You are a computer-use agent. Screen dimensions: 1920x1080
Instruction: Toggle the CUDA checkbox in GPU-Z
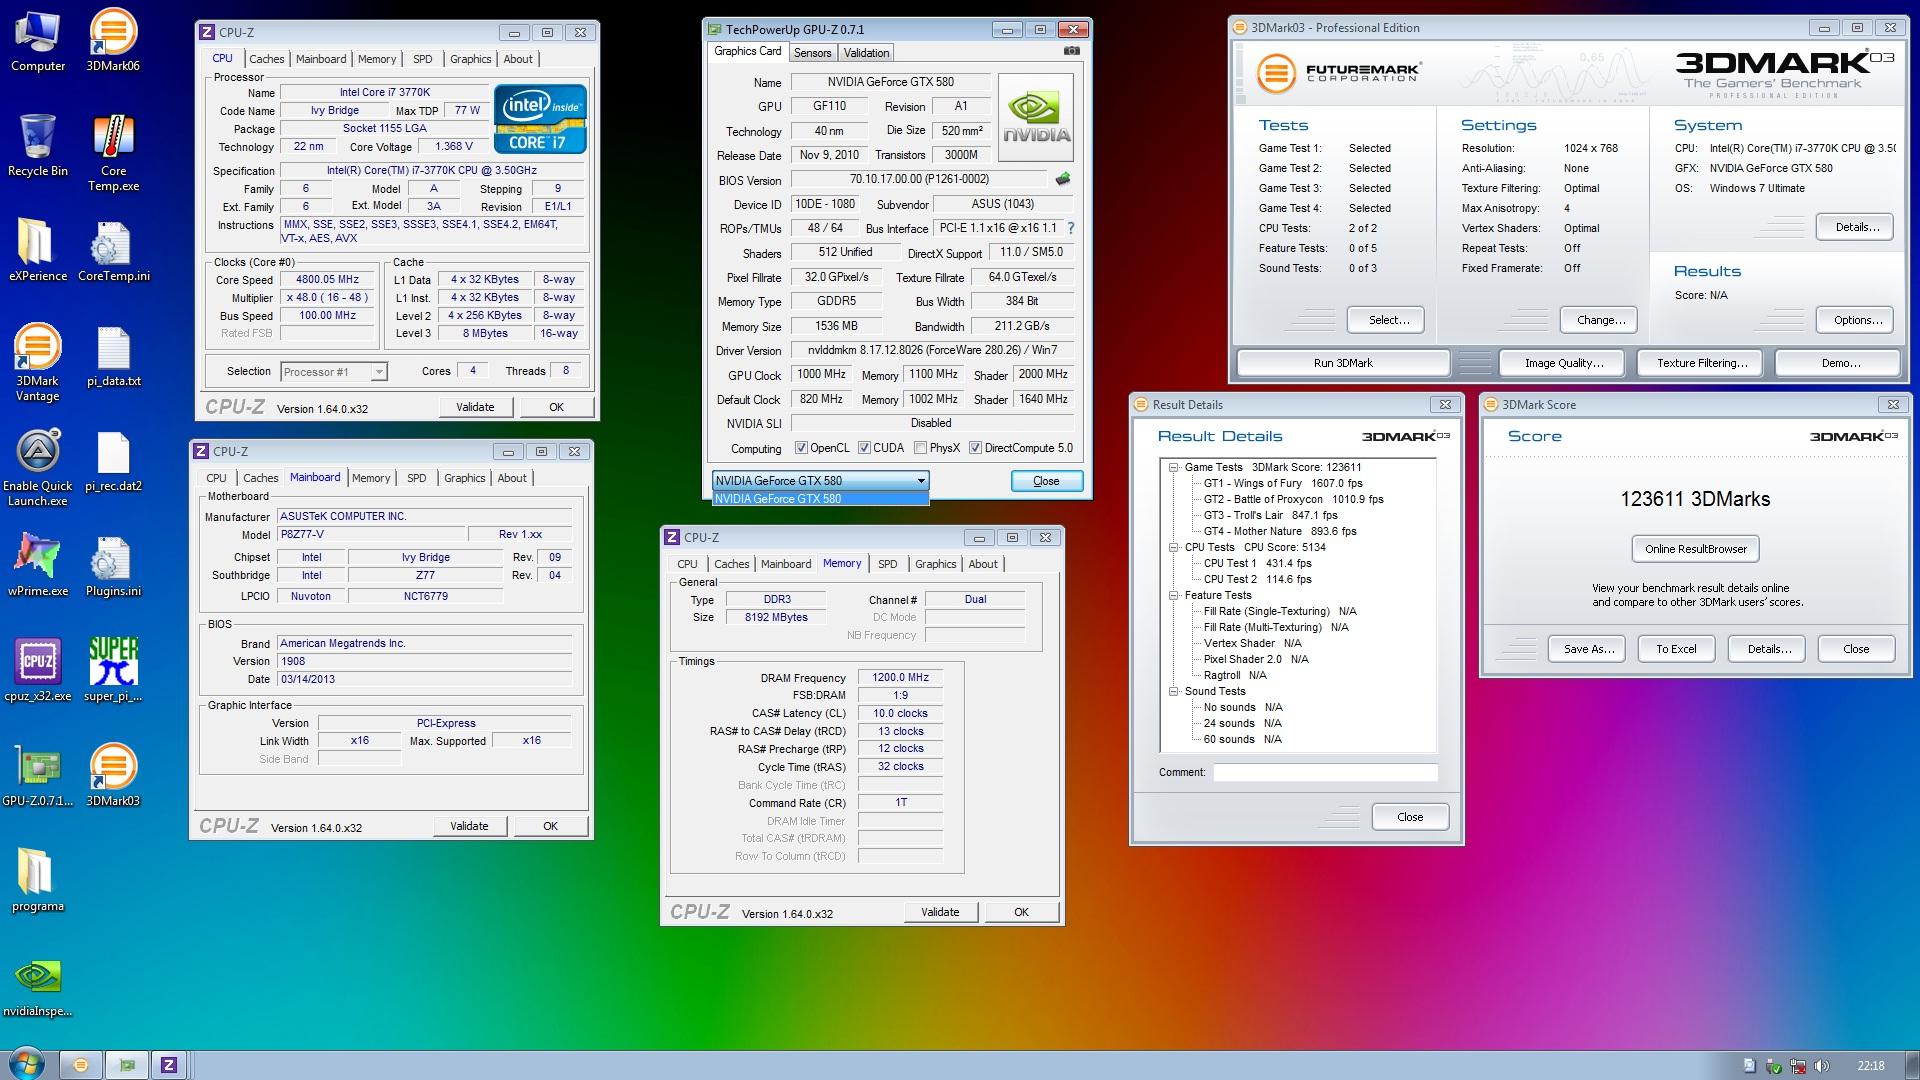pos(864,448)
